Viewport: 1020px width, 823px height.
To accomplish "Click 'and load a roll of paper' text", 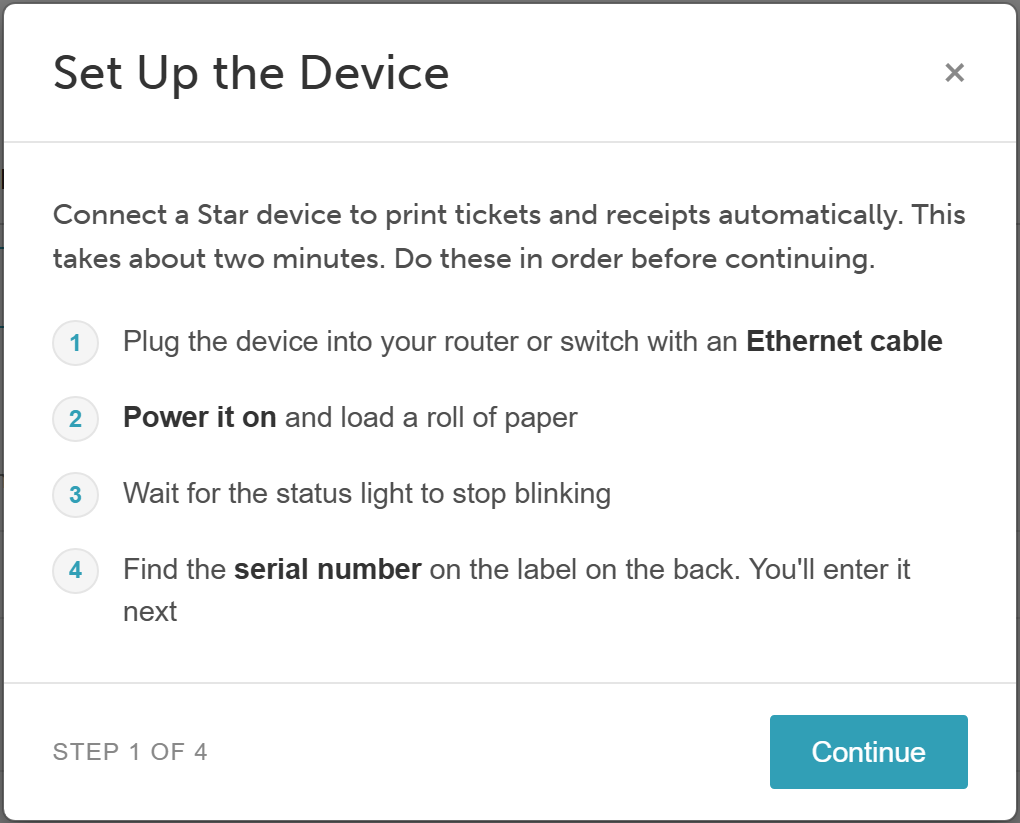I will (x=431, y=418).
